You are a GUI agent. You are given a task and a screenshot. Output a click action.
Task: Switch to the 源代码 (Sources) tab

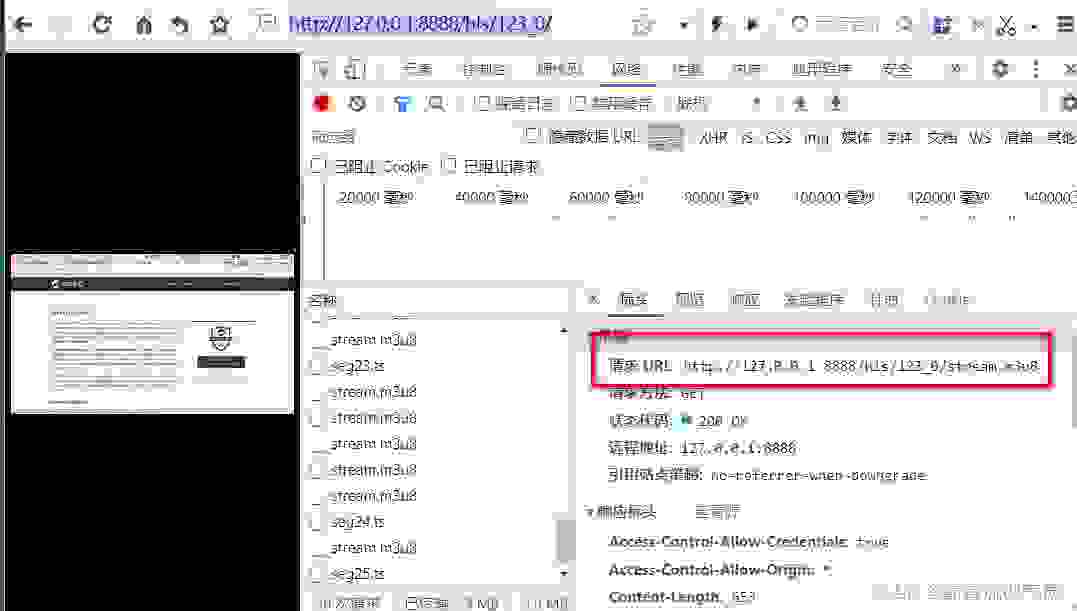(x=559, y=69)
